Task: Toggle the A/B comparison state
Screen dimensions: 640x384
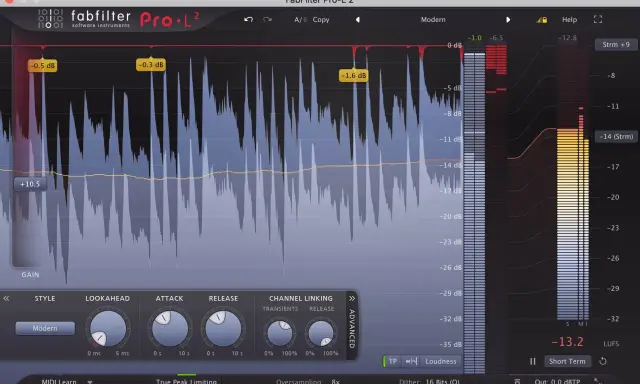Action: point(300,20)
